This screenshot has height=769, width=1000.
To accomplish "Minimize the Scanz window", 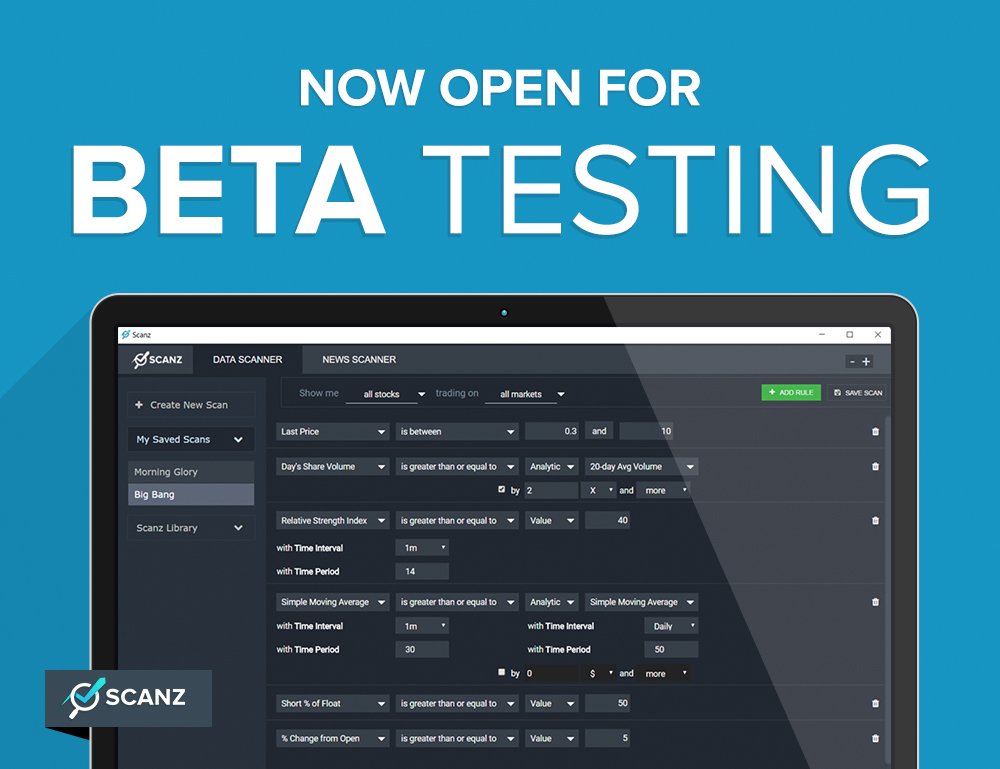I will pos(822,334).
